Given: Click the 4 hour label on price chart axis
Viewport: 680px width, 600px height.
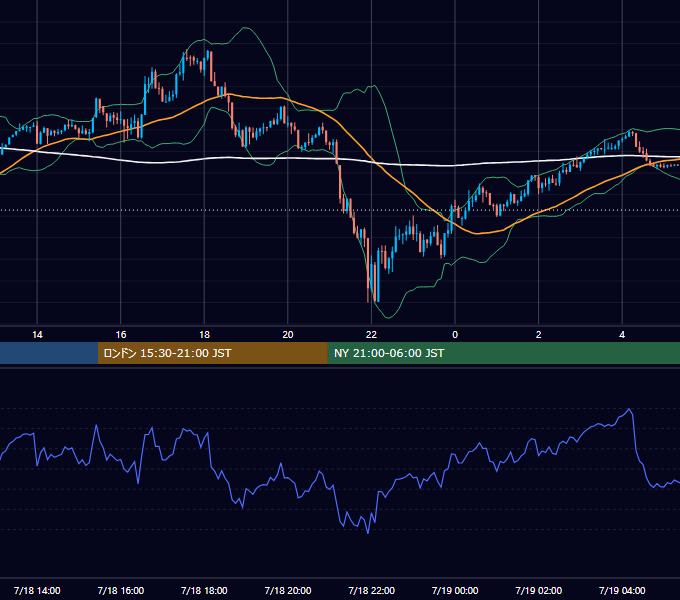Looking at the screenshot, I should click(622, 335).
